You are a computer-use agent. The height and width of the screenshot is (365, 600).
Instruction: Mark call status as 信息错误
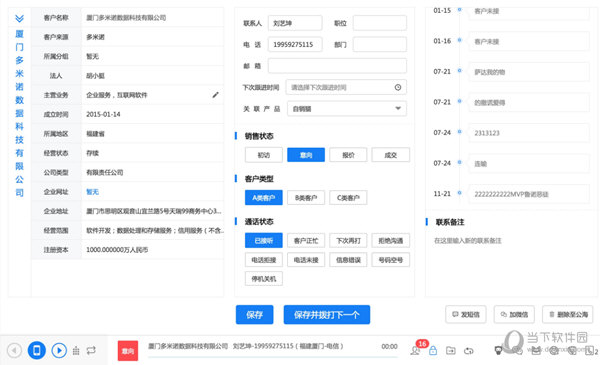click(x=348, y=260)
